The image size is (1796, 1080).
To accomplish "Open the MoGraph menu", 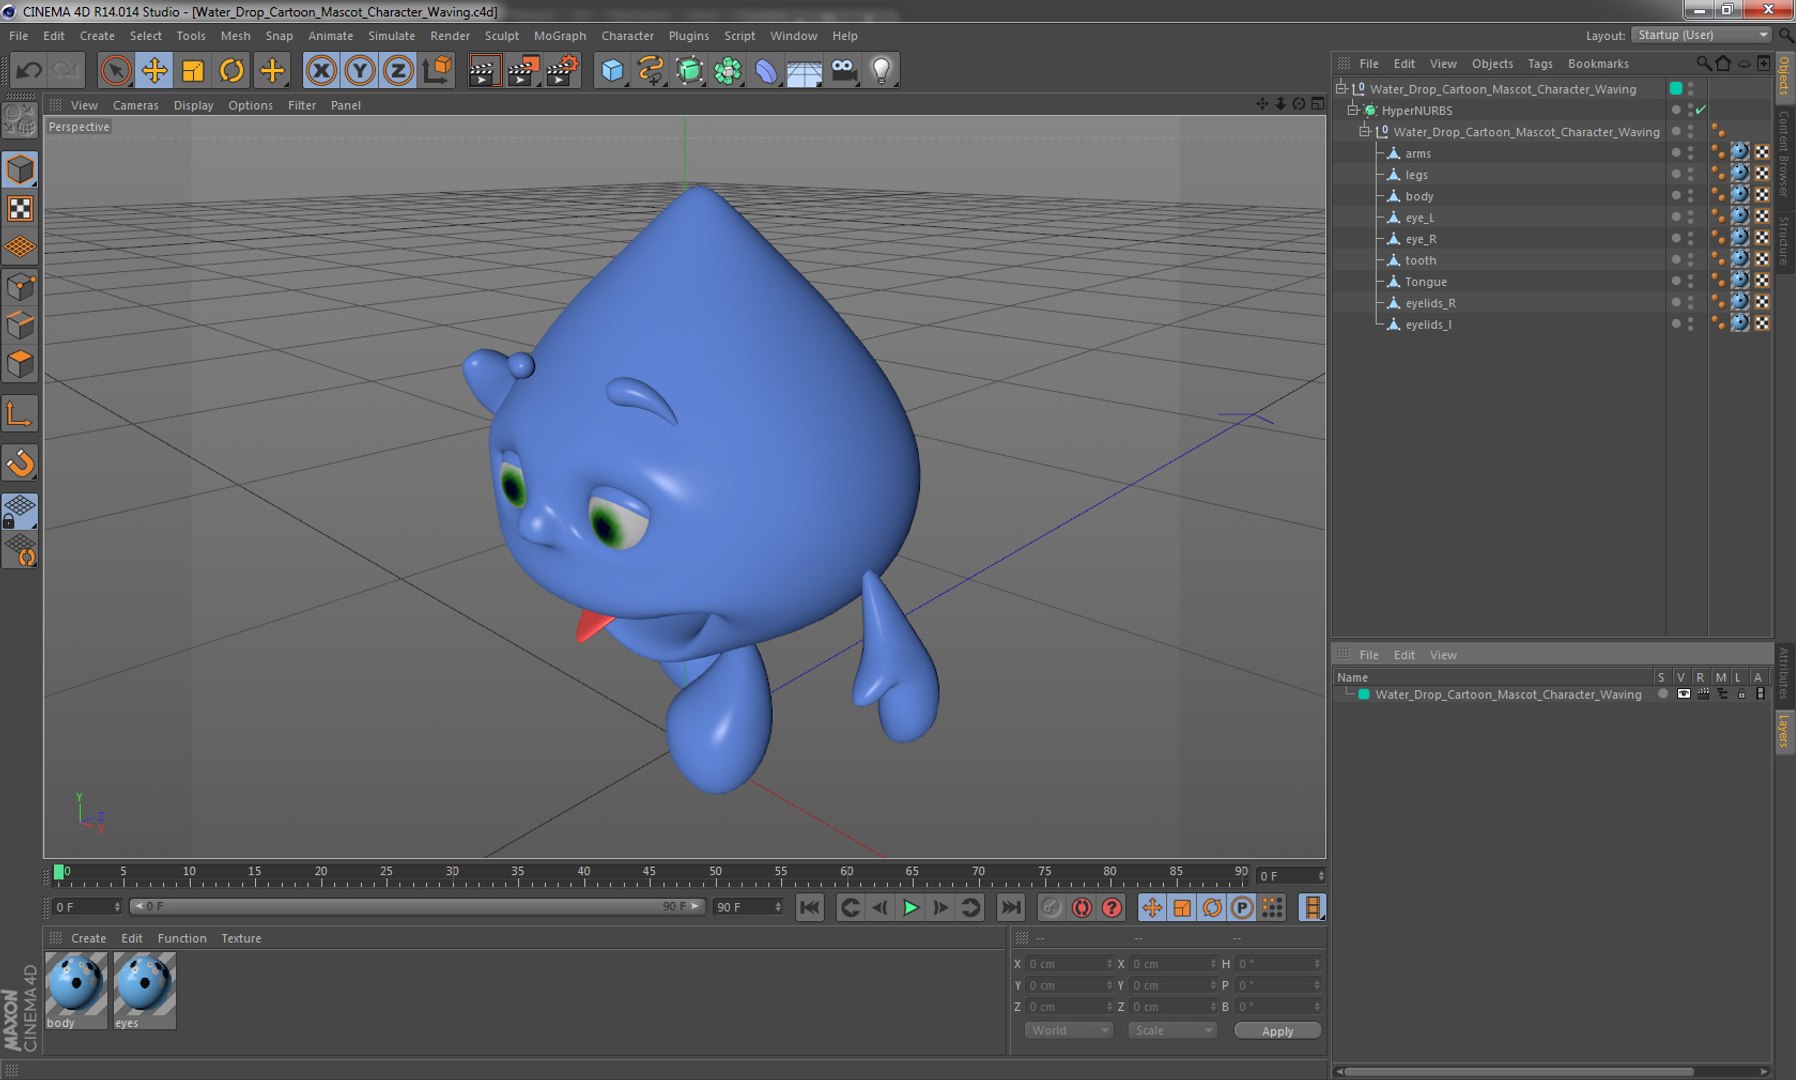I will pyautogui.click(x=559, y=35).
